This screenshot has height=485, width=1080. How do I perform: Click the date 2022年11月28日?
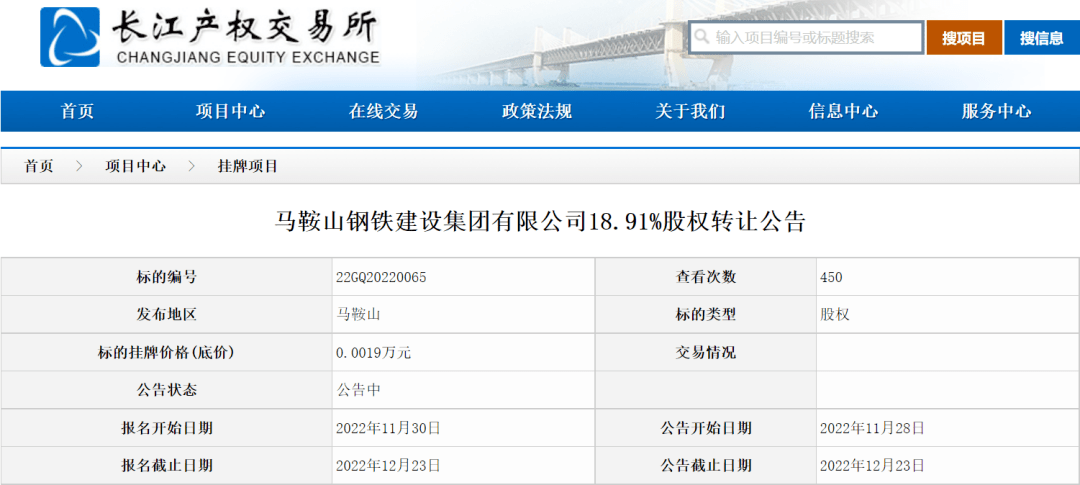tap(872, 428)
